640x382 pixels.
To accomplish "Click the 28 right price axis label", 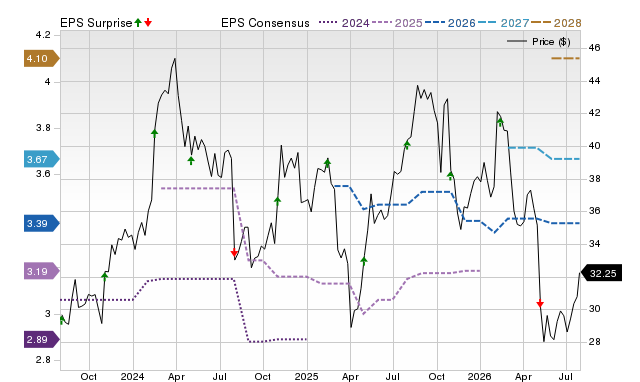I will pos(594,342).
